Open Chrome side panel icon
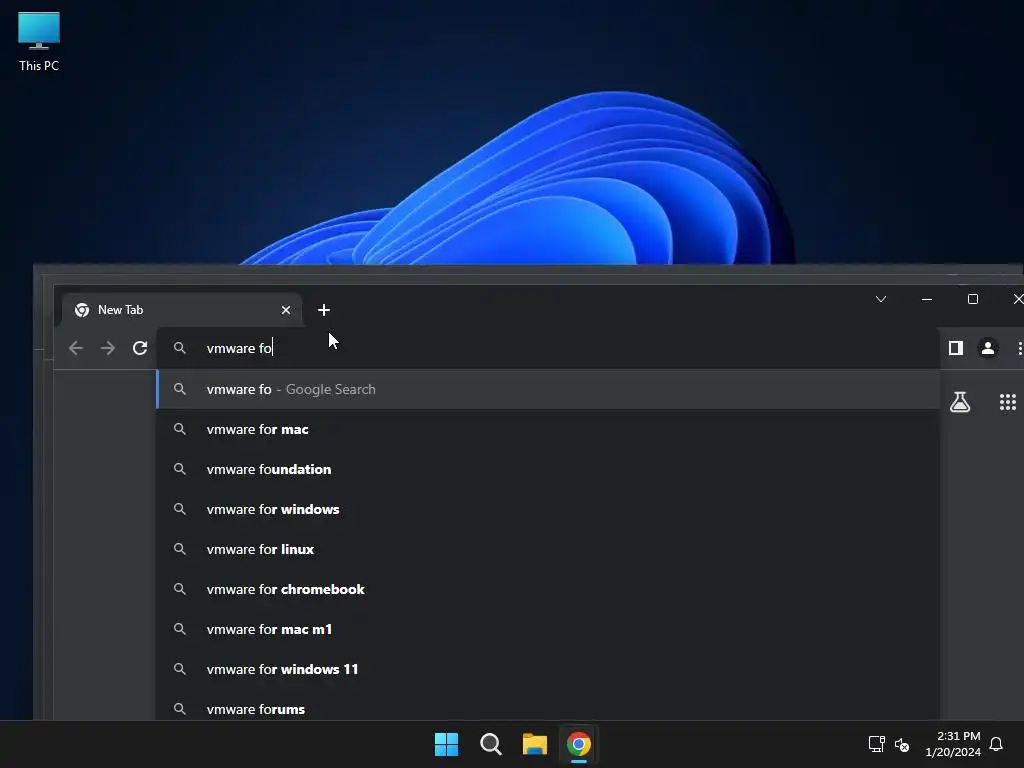 (x=956, y=348)
